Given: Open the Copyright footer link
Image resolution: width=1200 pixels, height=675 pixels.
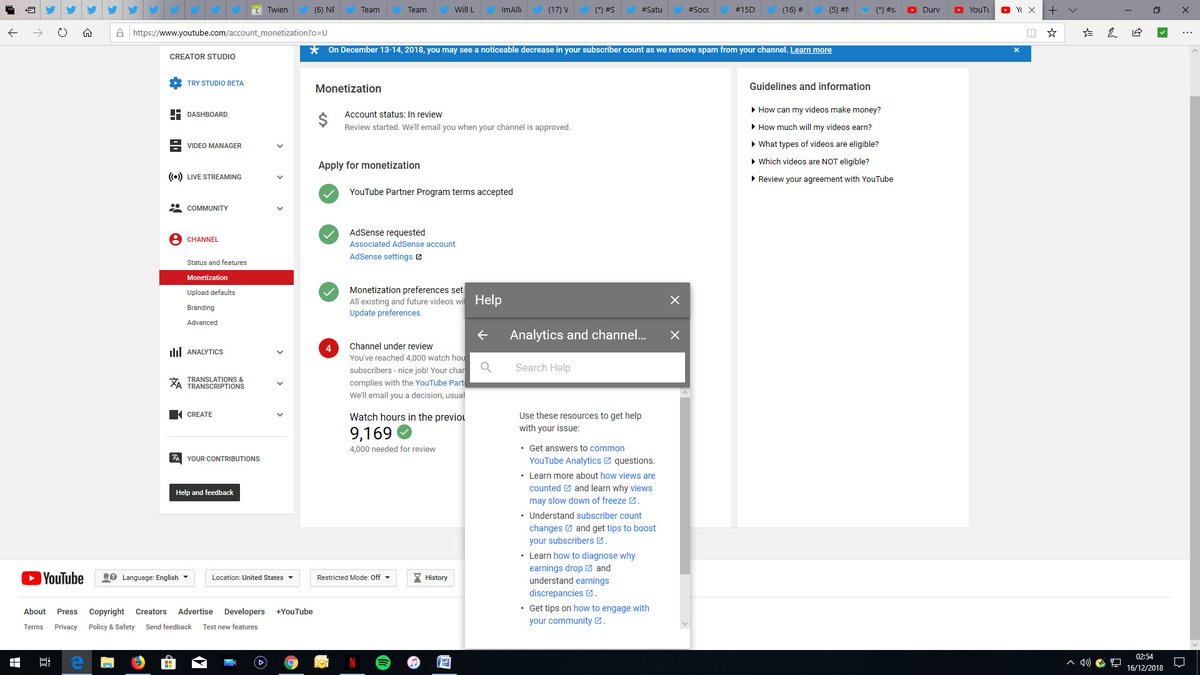Looking at the screenshot, I should tap(107, 612).
